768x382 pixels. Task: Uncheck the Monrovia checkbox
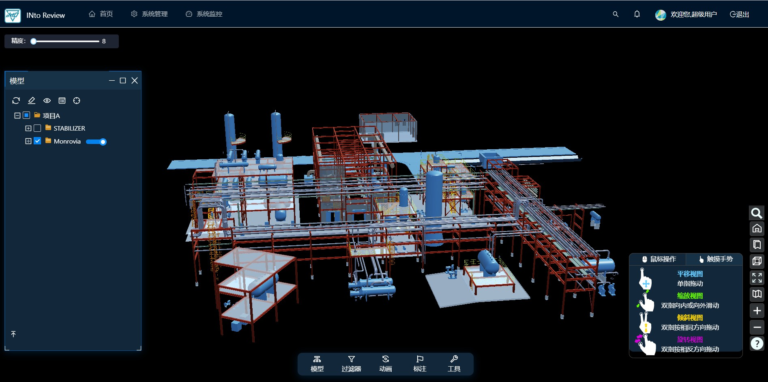coord(37,142)
